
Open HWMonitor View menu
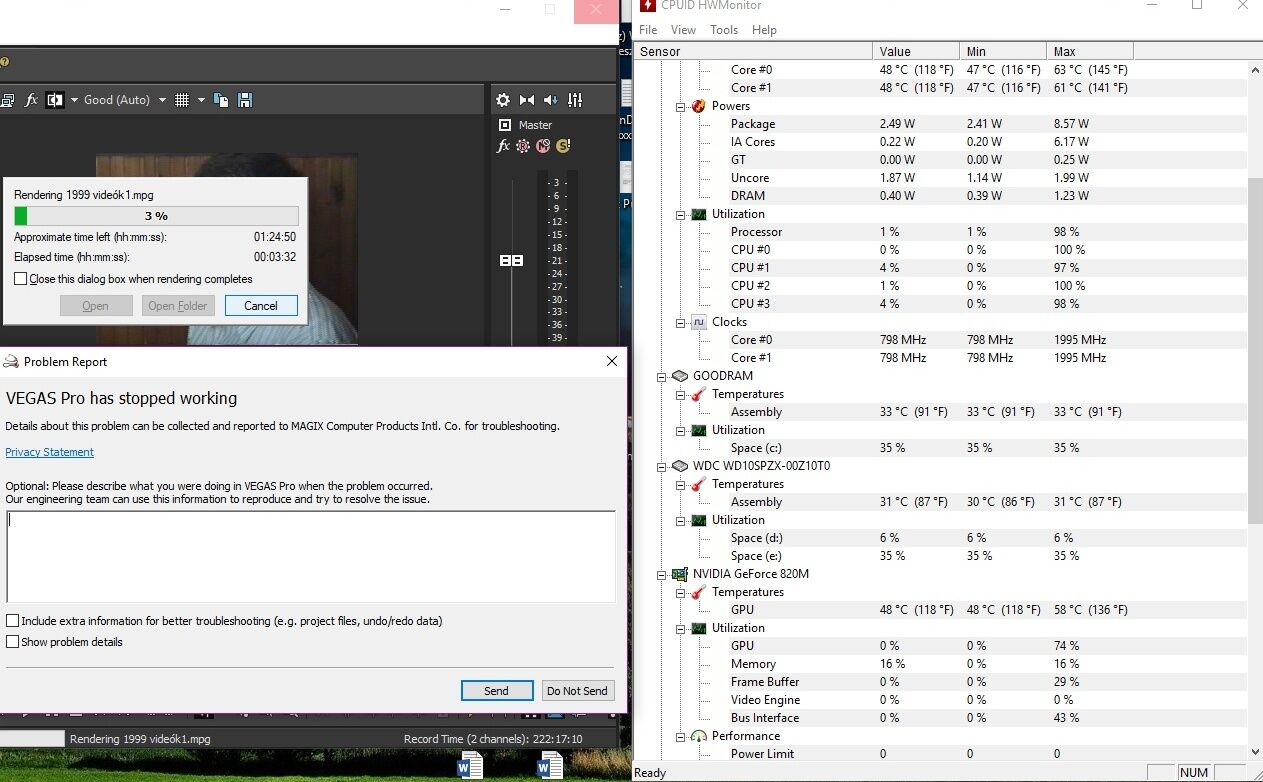point(684,30)
